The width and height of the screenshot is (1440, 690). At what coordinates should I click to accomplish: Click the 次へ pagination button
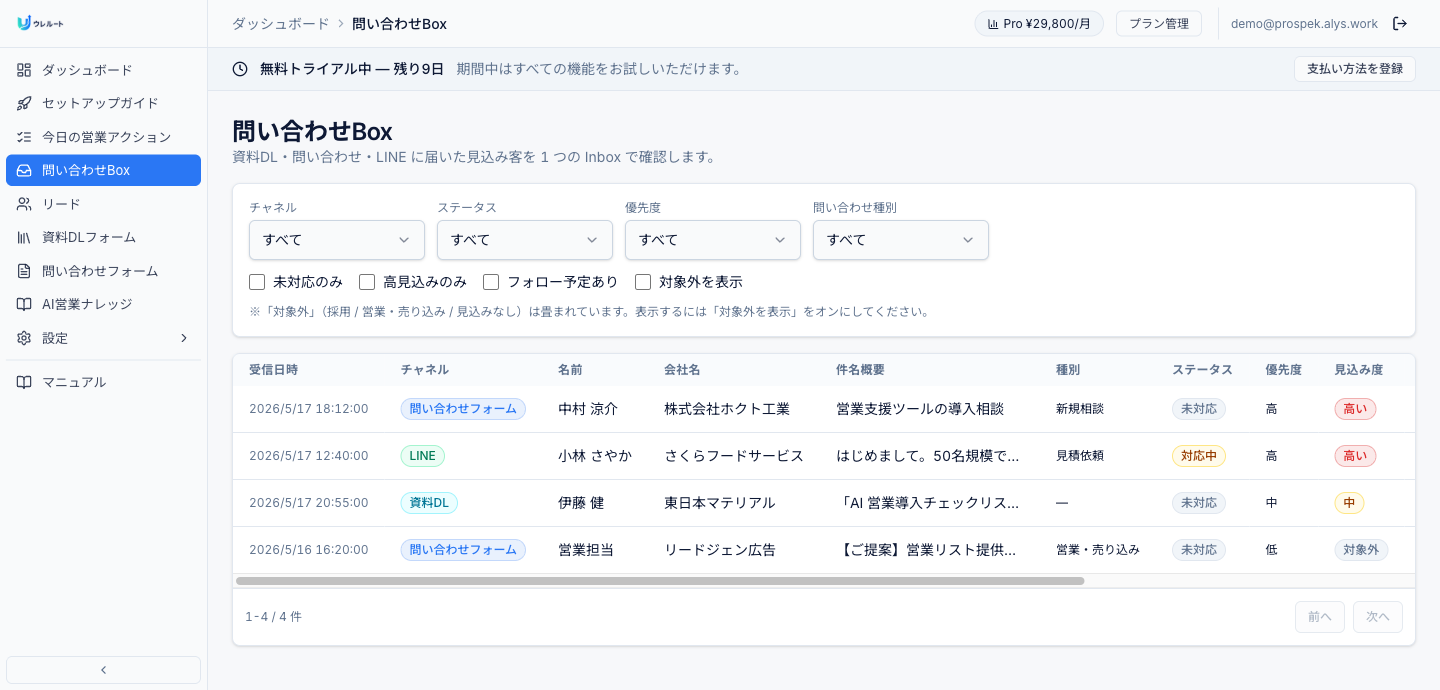[1378, 617]
